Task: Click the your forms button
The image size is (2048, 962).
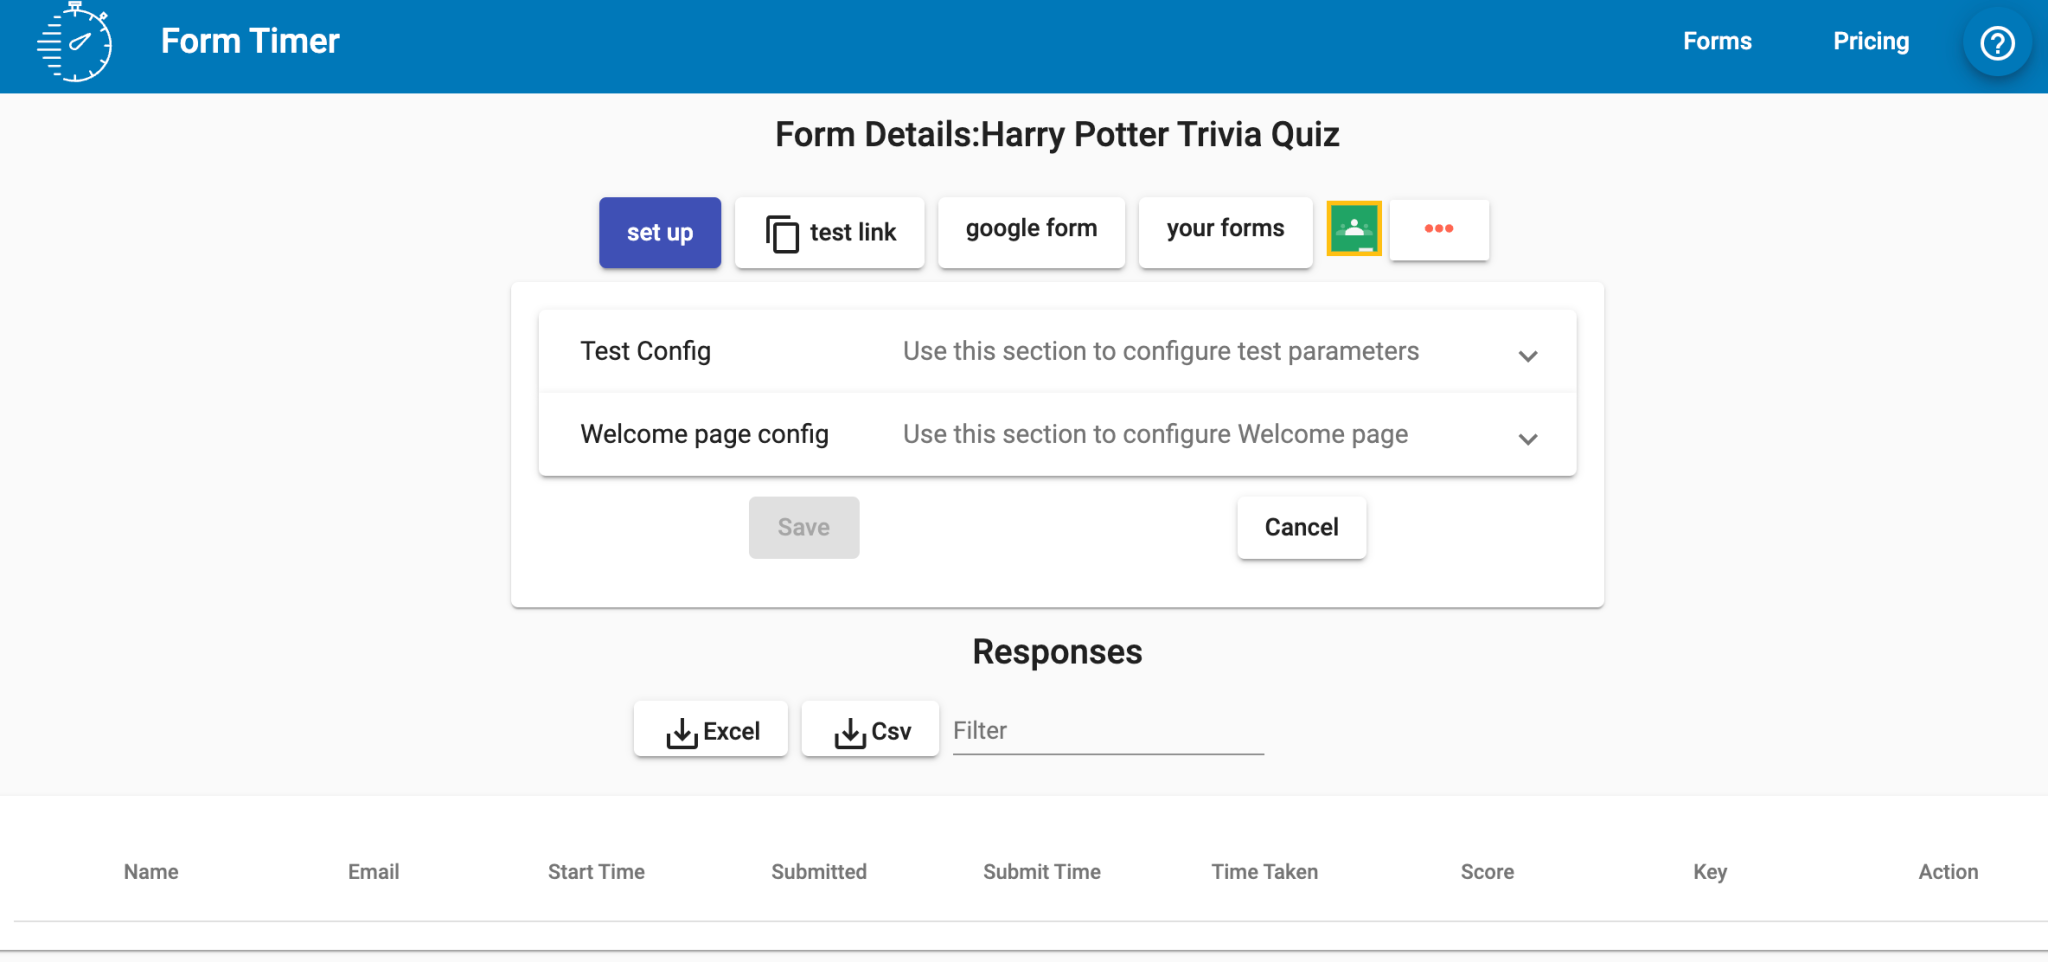Action: point(1225,229)
